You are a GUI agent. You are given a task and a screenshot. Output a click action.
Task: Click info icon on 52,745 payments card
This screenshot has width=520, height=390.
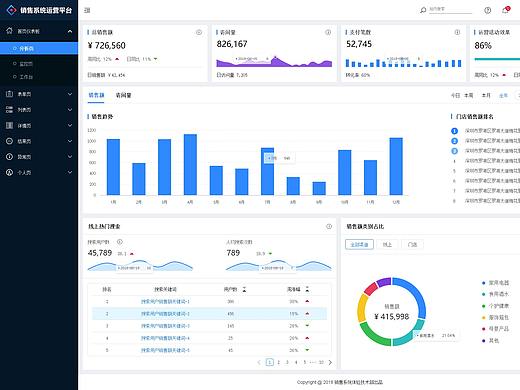coord(457,32)
